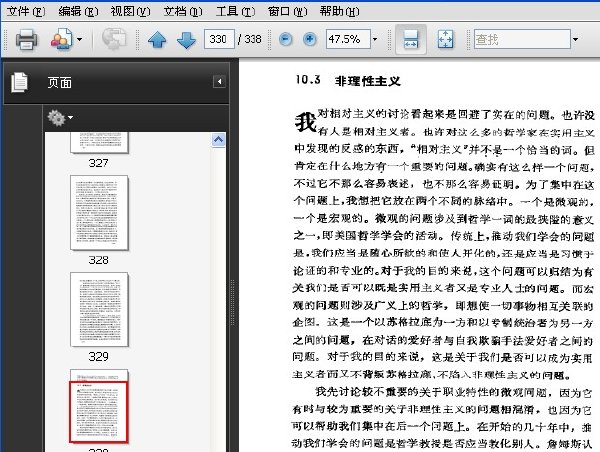The height and width of the screenshot is (452, 600).
Task: Open the 文件(F) menu
Action: point(26,11)
